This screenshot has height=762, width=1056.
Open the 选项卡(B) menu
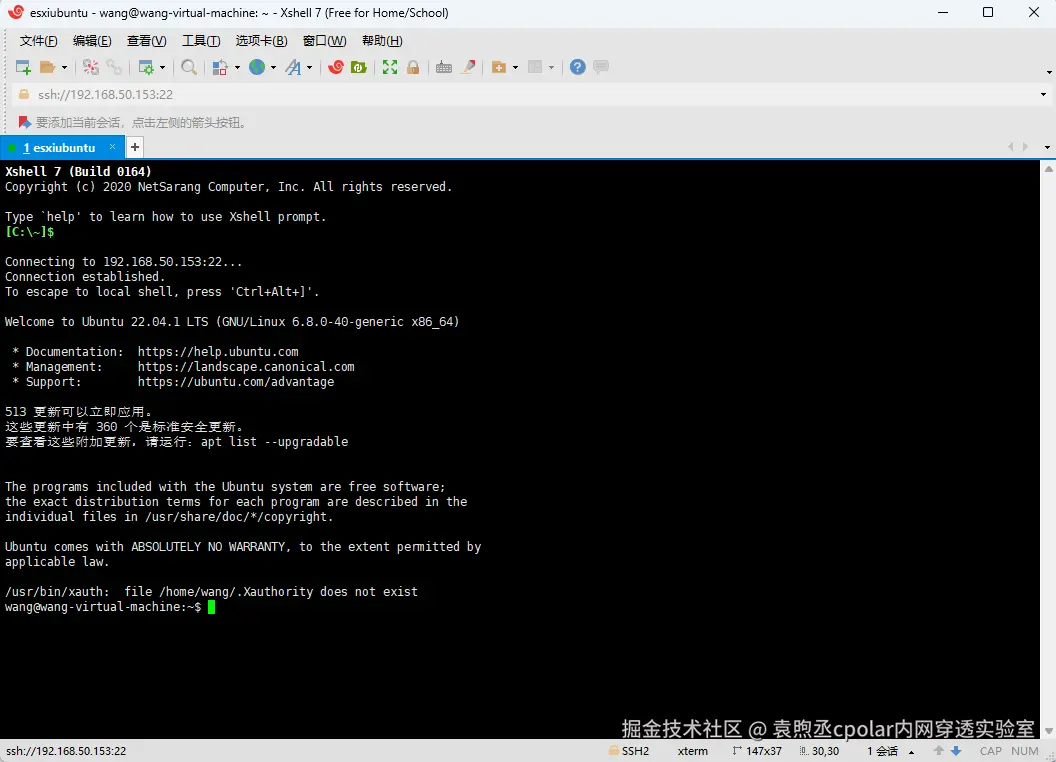click(261, 40)
